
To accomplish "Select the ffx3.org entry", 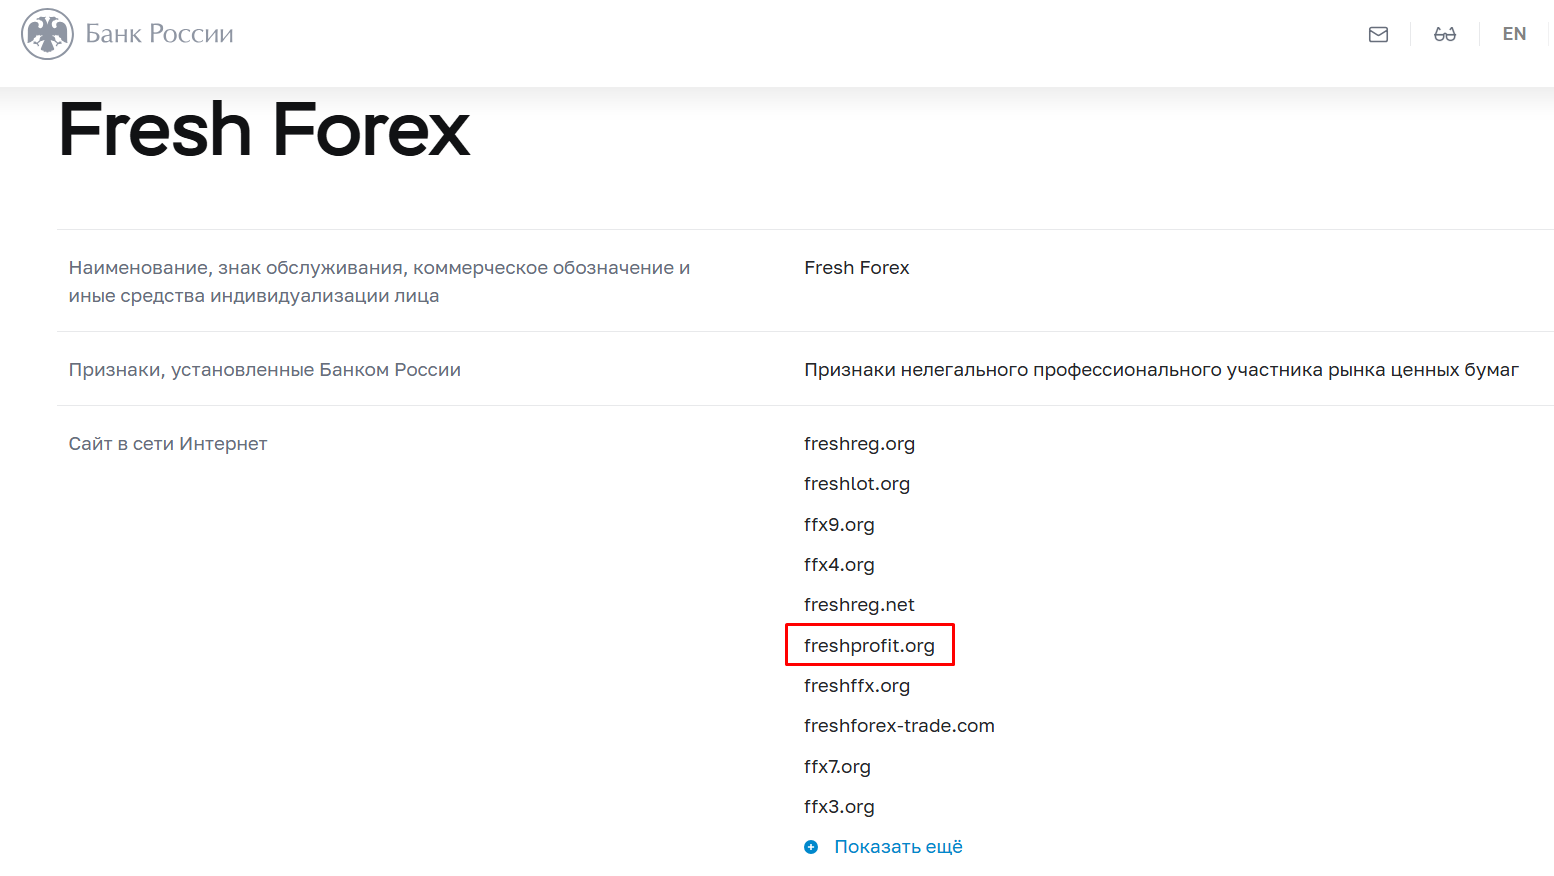I will click(839, 807).
